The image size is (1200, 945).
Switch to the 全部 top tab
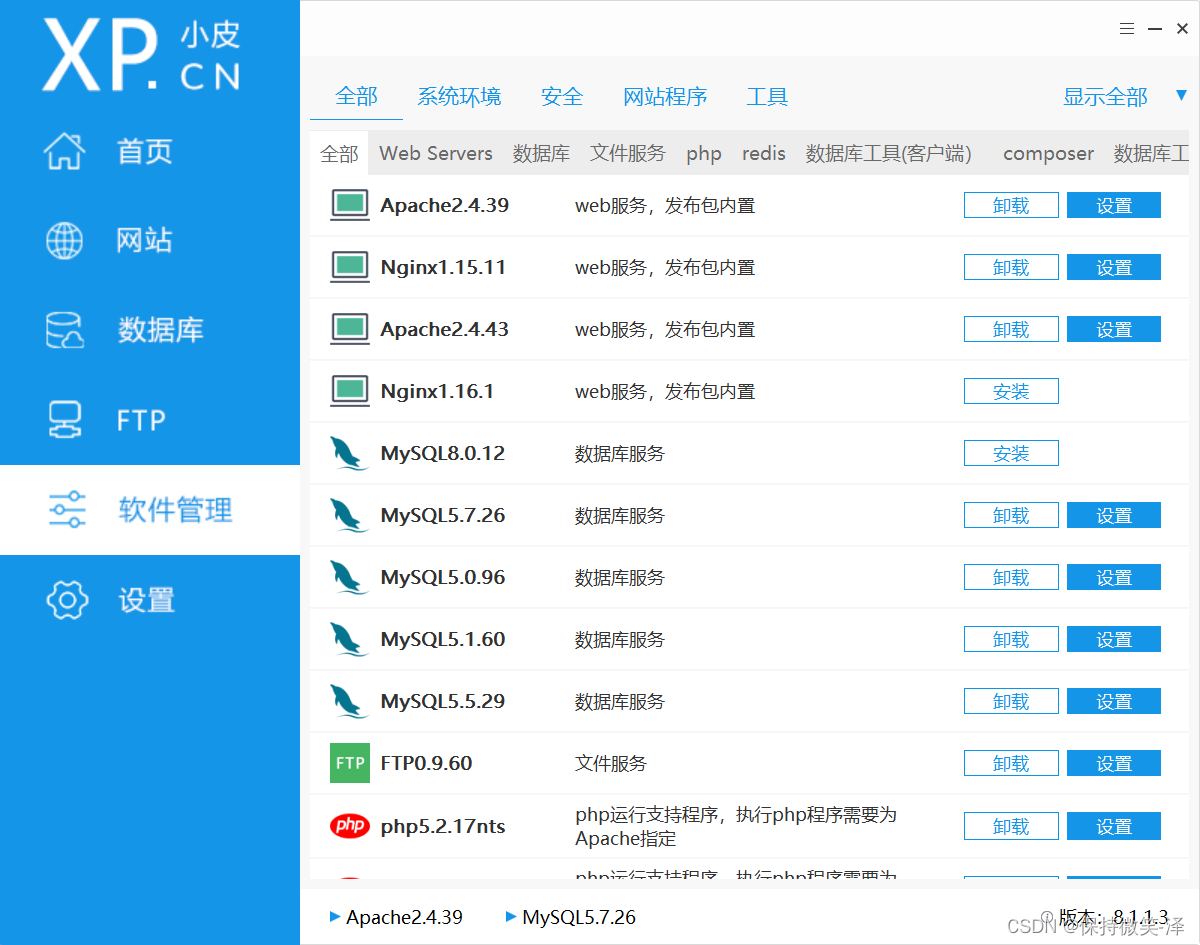[356, 97]
